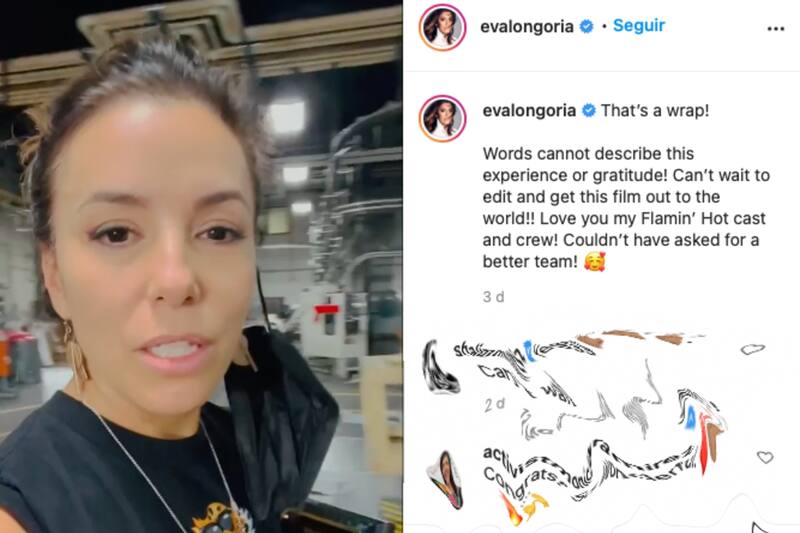Image resolution: width=800 pixels, height=533 pixels.
Task: Open evalongoria profile from header username
Action: 527,27
